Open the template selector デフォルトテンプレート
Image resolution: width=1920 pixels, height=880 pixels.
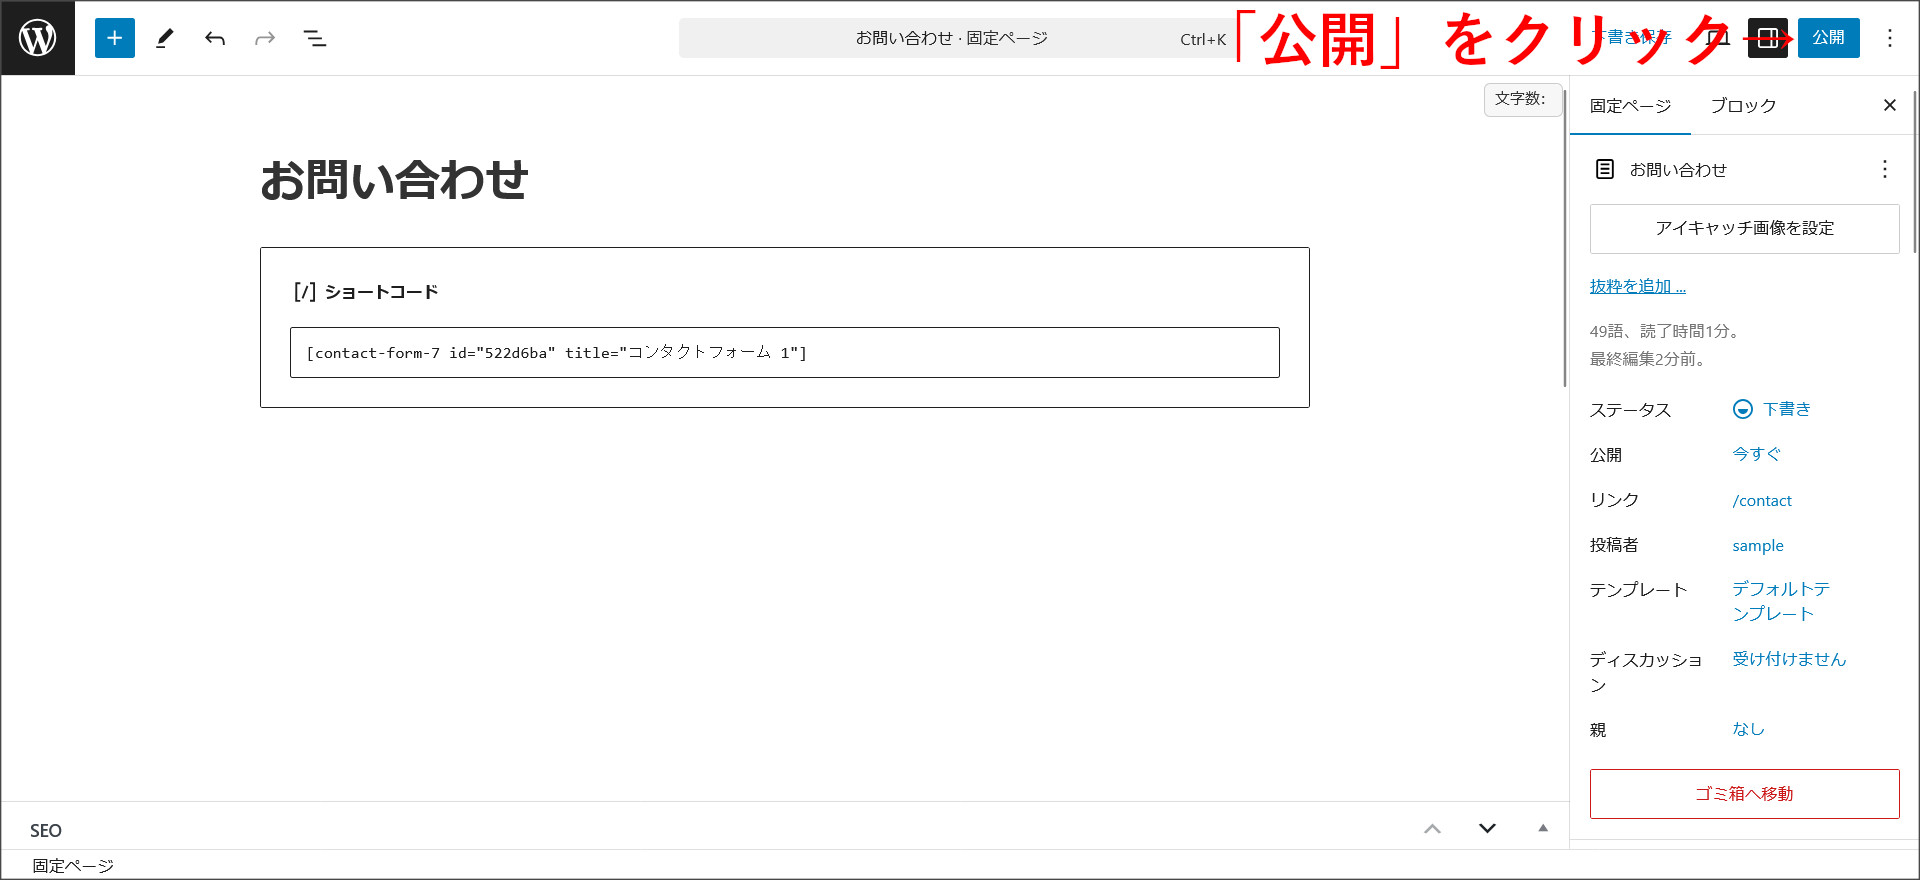1780,601
